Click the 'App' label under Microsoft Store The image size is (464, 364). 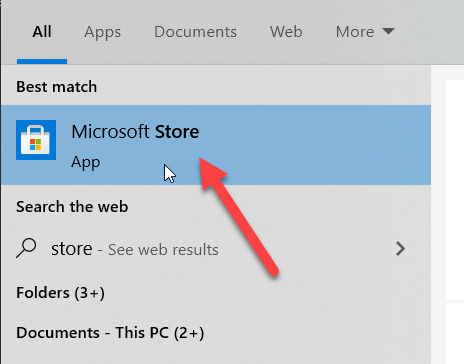click(86, 163)
